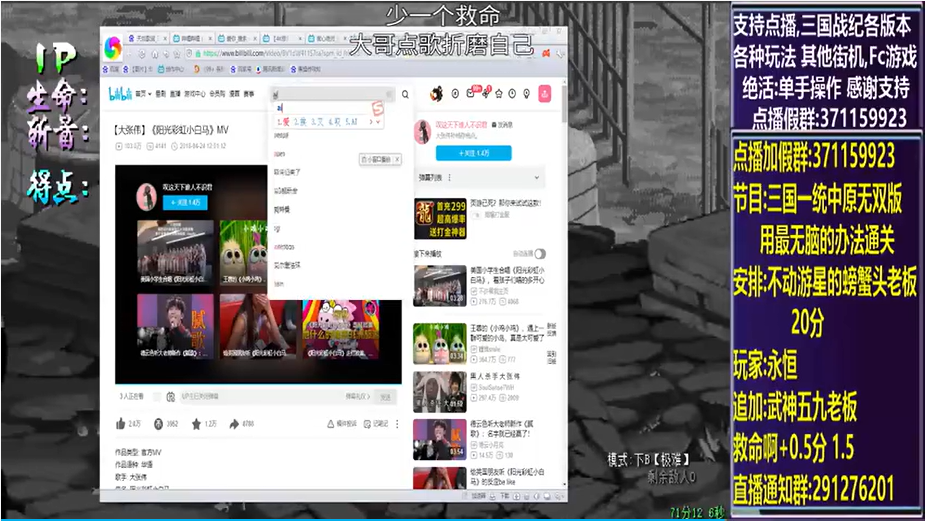Click the blue follow button in the right sidebar
The height and width of the screenshot is (521, 925).
[474, 153]
